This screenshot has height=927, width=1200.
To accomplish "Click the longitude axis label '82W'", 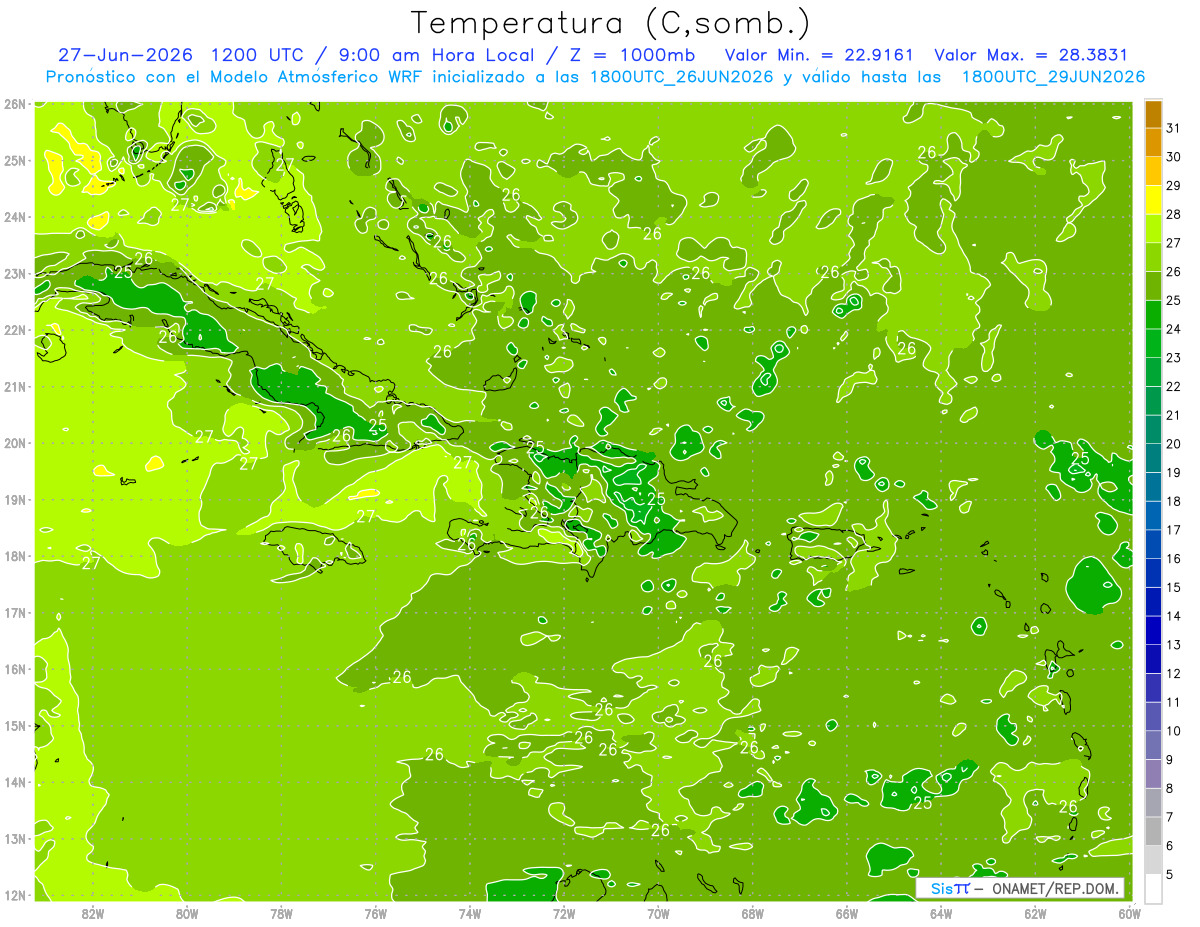I will pos(92,913).
